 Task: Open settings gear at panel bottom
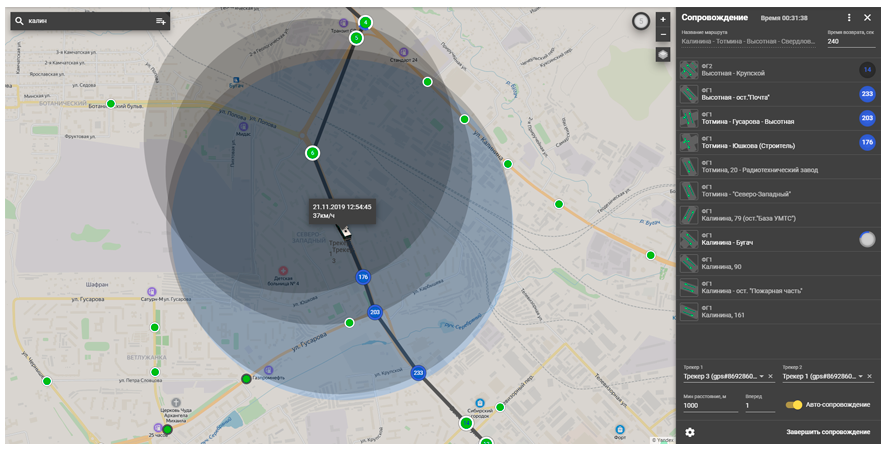click(x=690, y=432)
